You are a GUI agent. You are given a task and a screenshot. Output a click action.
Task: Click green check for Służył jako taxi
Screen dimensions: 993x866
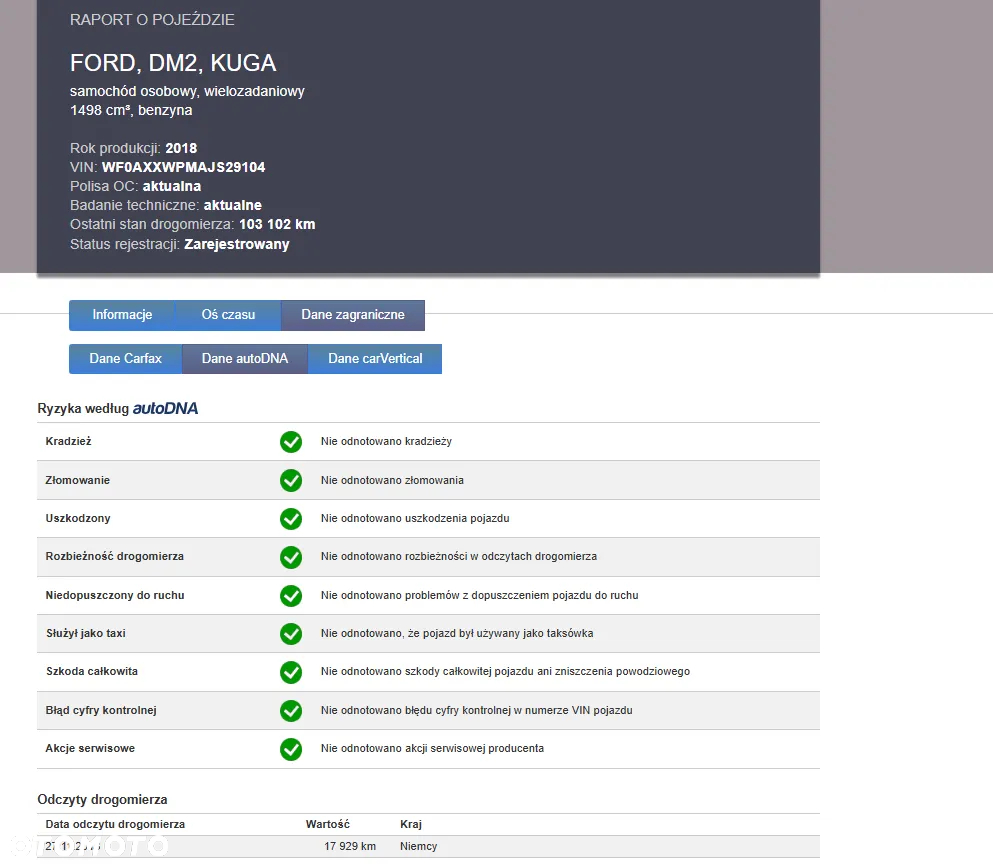[291, 634]
